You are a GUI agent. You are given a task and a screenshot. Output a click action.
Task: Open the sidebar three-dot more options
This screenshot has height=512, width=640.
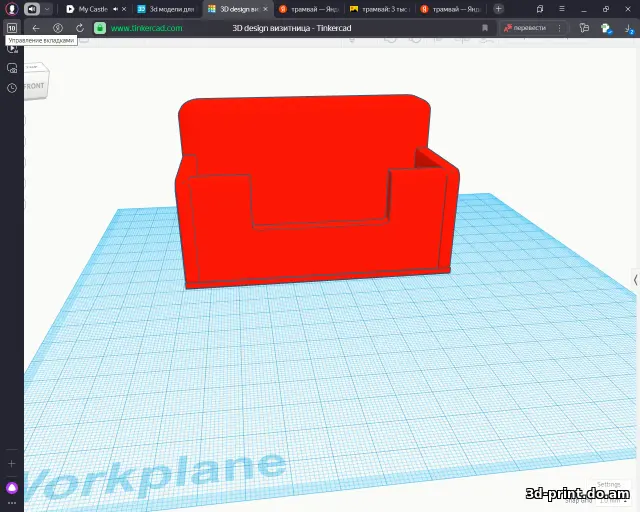[12, 503]
